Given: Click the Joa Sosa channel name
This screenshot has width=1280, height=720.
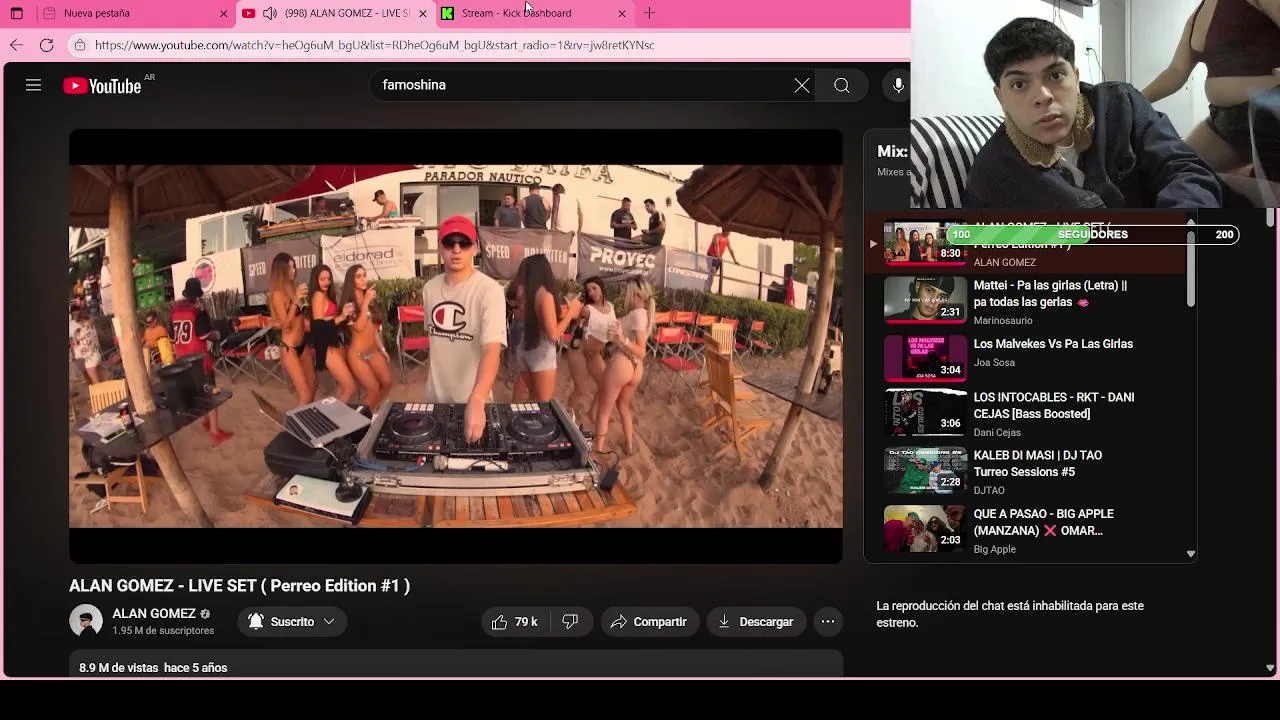Looking at the screenshot, I should (x=994, y=363).
